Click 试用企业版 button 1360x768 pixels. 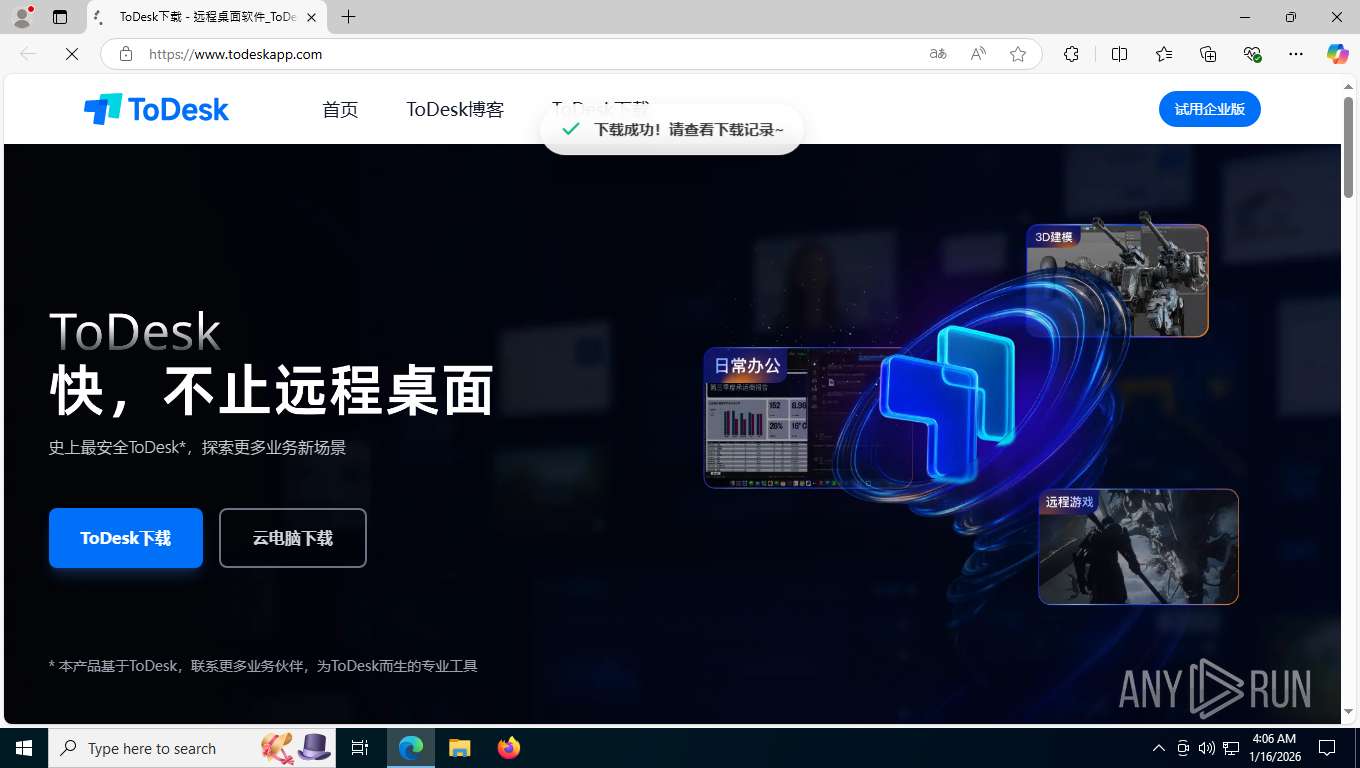(1209, 109)
